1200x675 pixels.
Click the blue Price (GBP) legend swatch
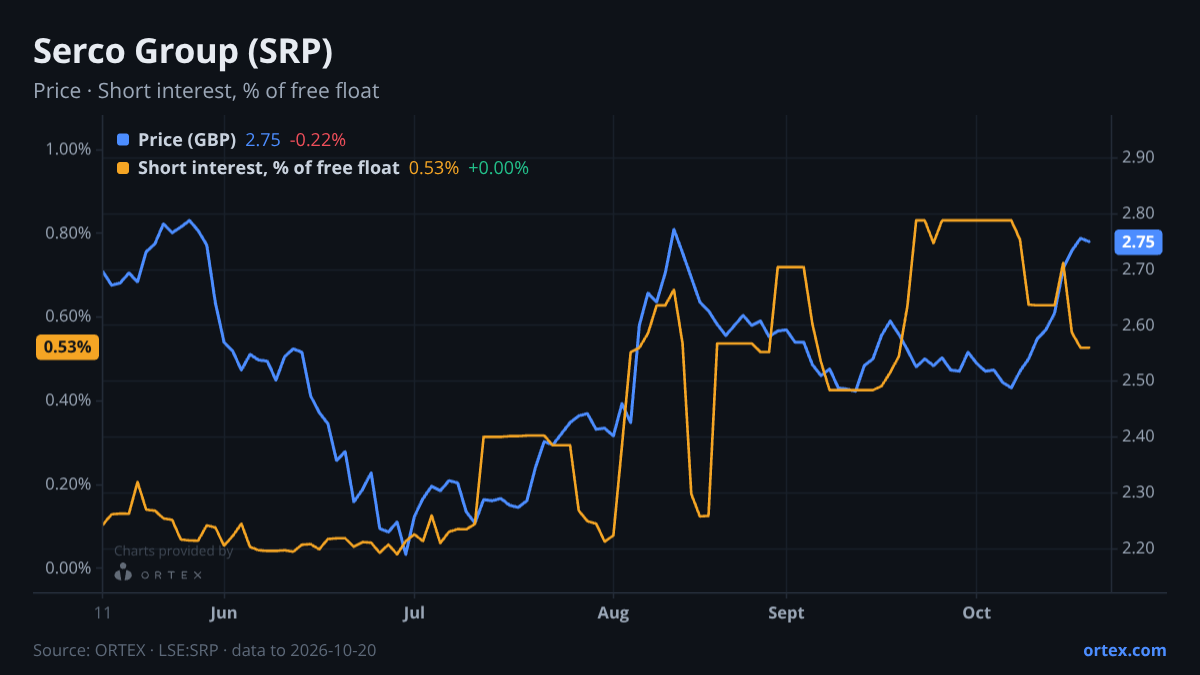coord(123,140)
